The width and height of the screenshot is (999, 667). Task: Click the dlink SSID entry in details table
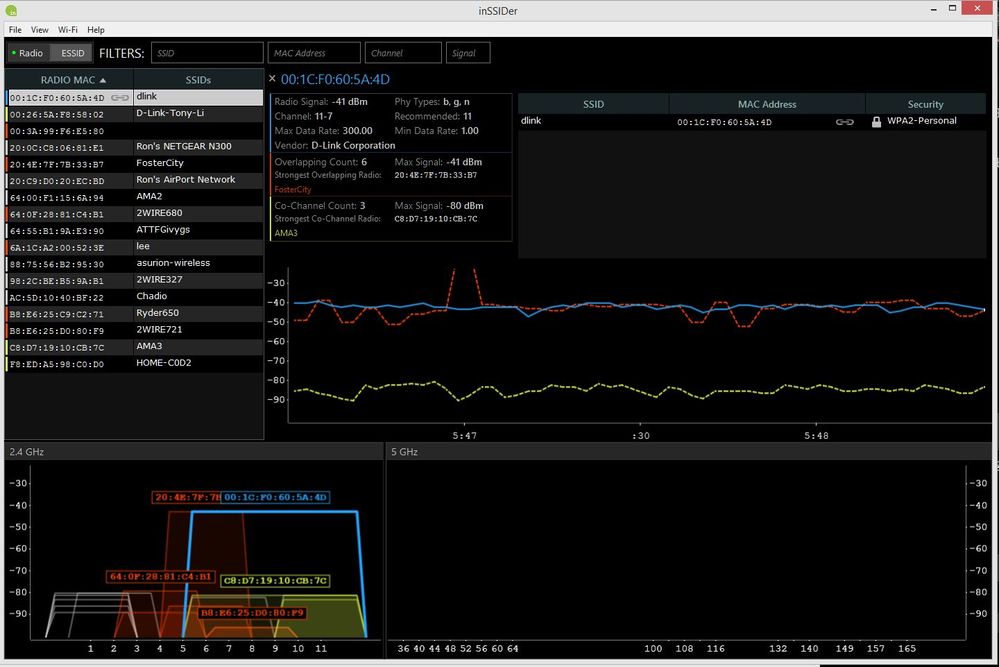(531, 120)
